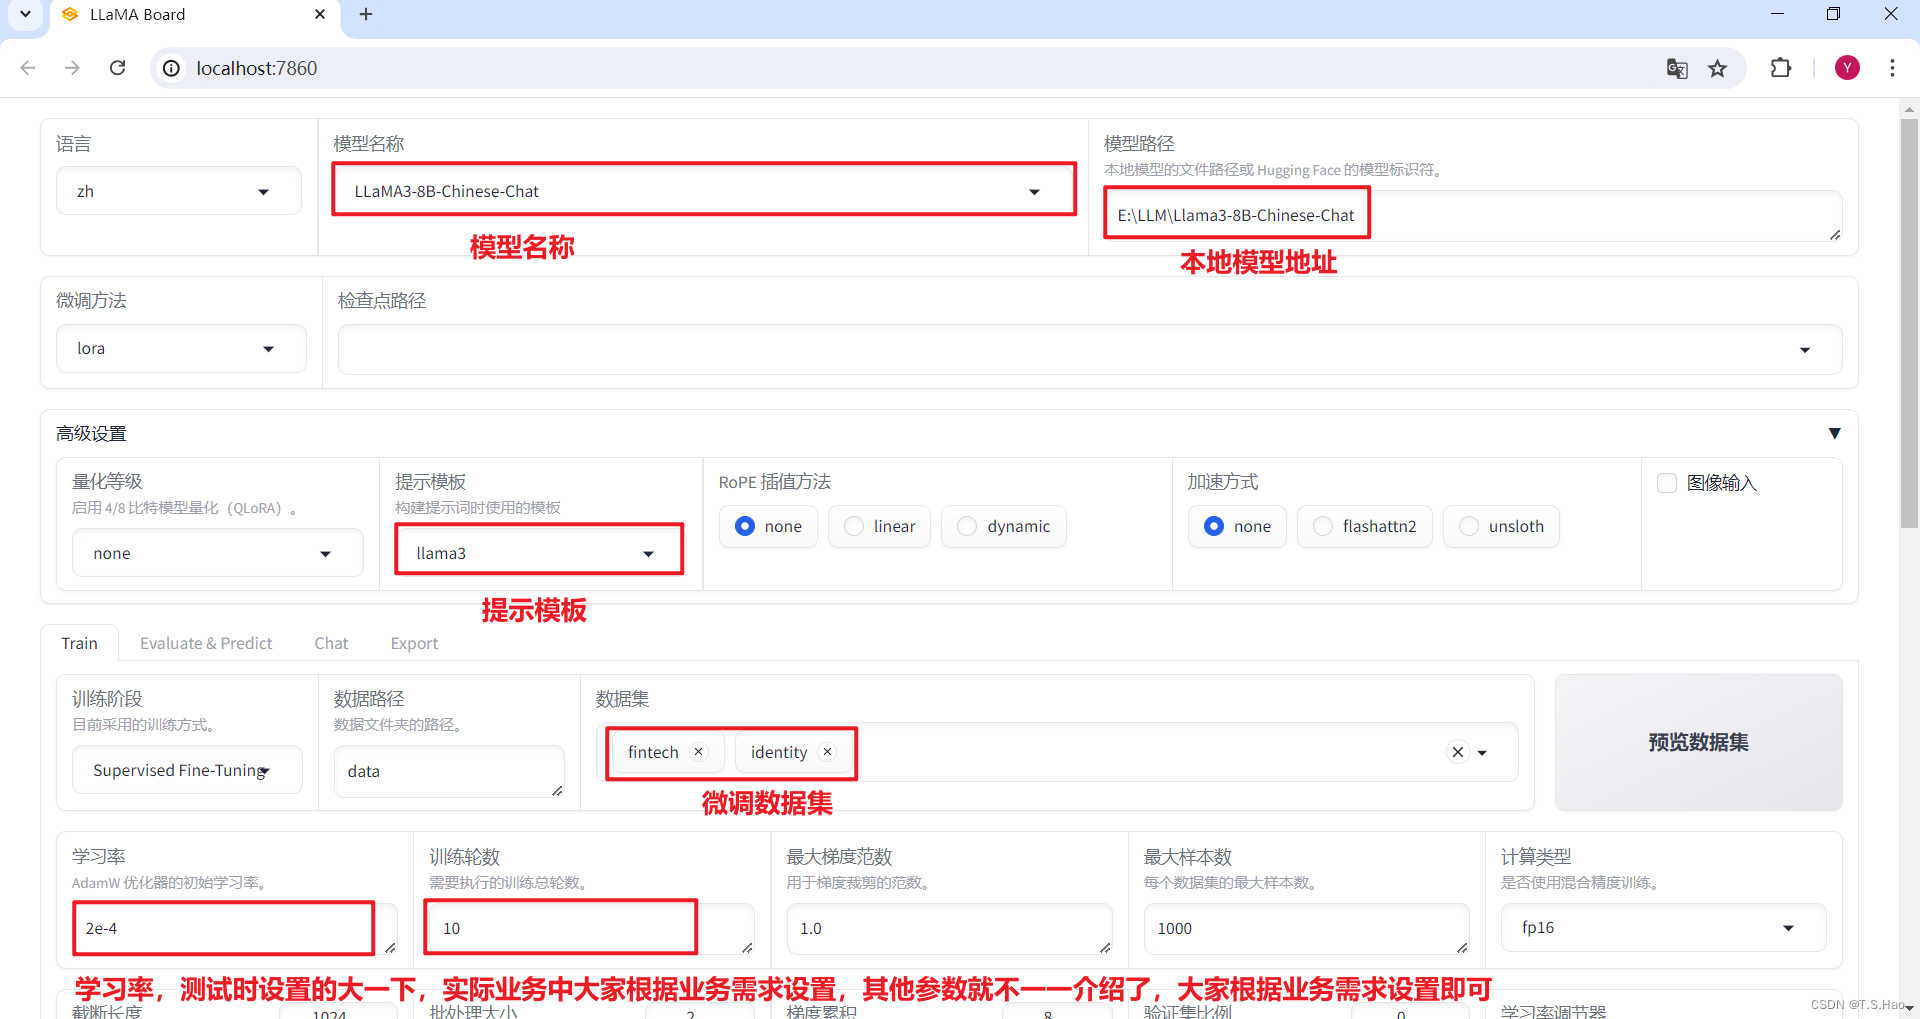
Task: Open browser extensions puzzle icon
Action: [x=1781, y=68]
